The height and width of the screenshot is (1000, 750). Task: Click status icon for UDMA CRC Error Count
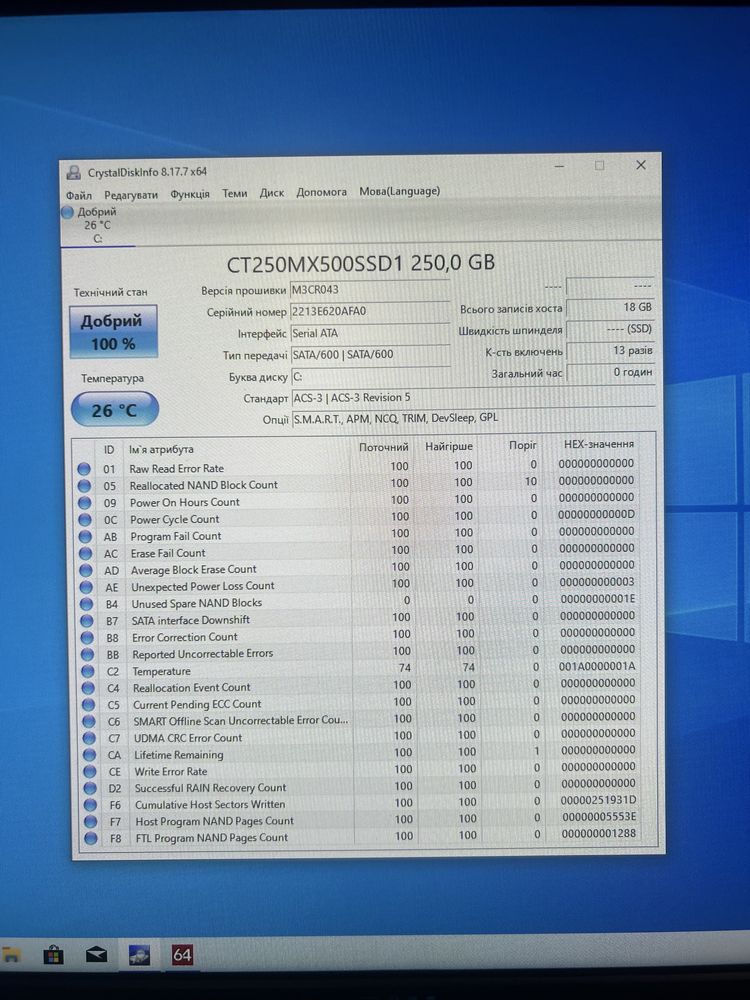[x=89, y=739]
